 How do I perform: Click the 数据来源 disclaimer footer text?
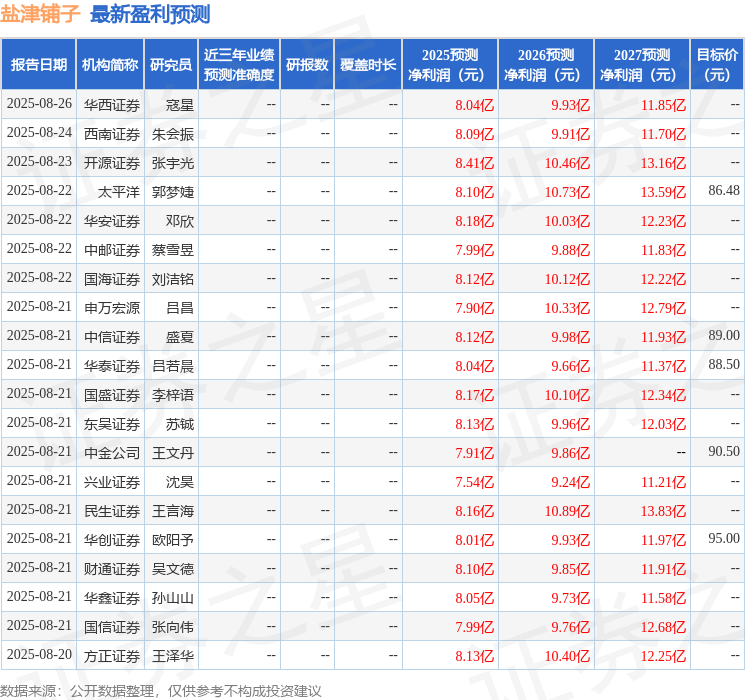click(x=161, y=691)
